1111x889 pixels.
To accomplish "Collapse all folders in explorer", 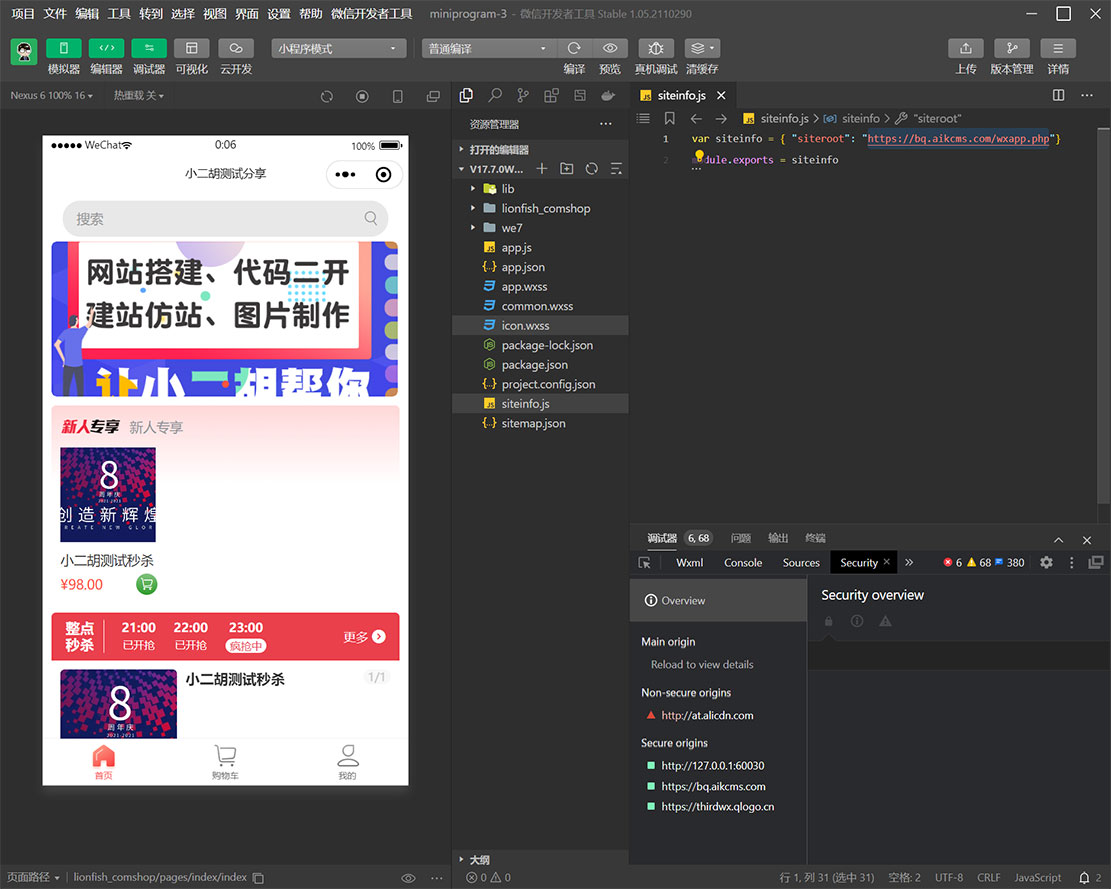I will point(616,169).
